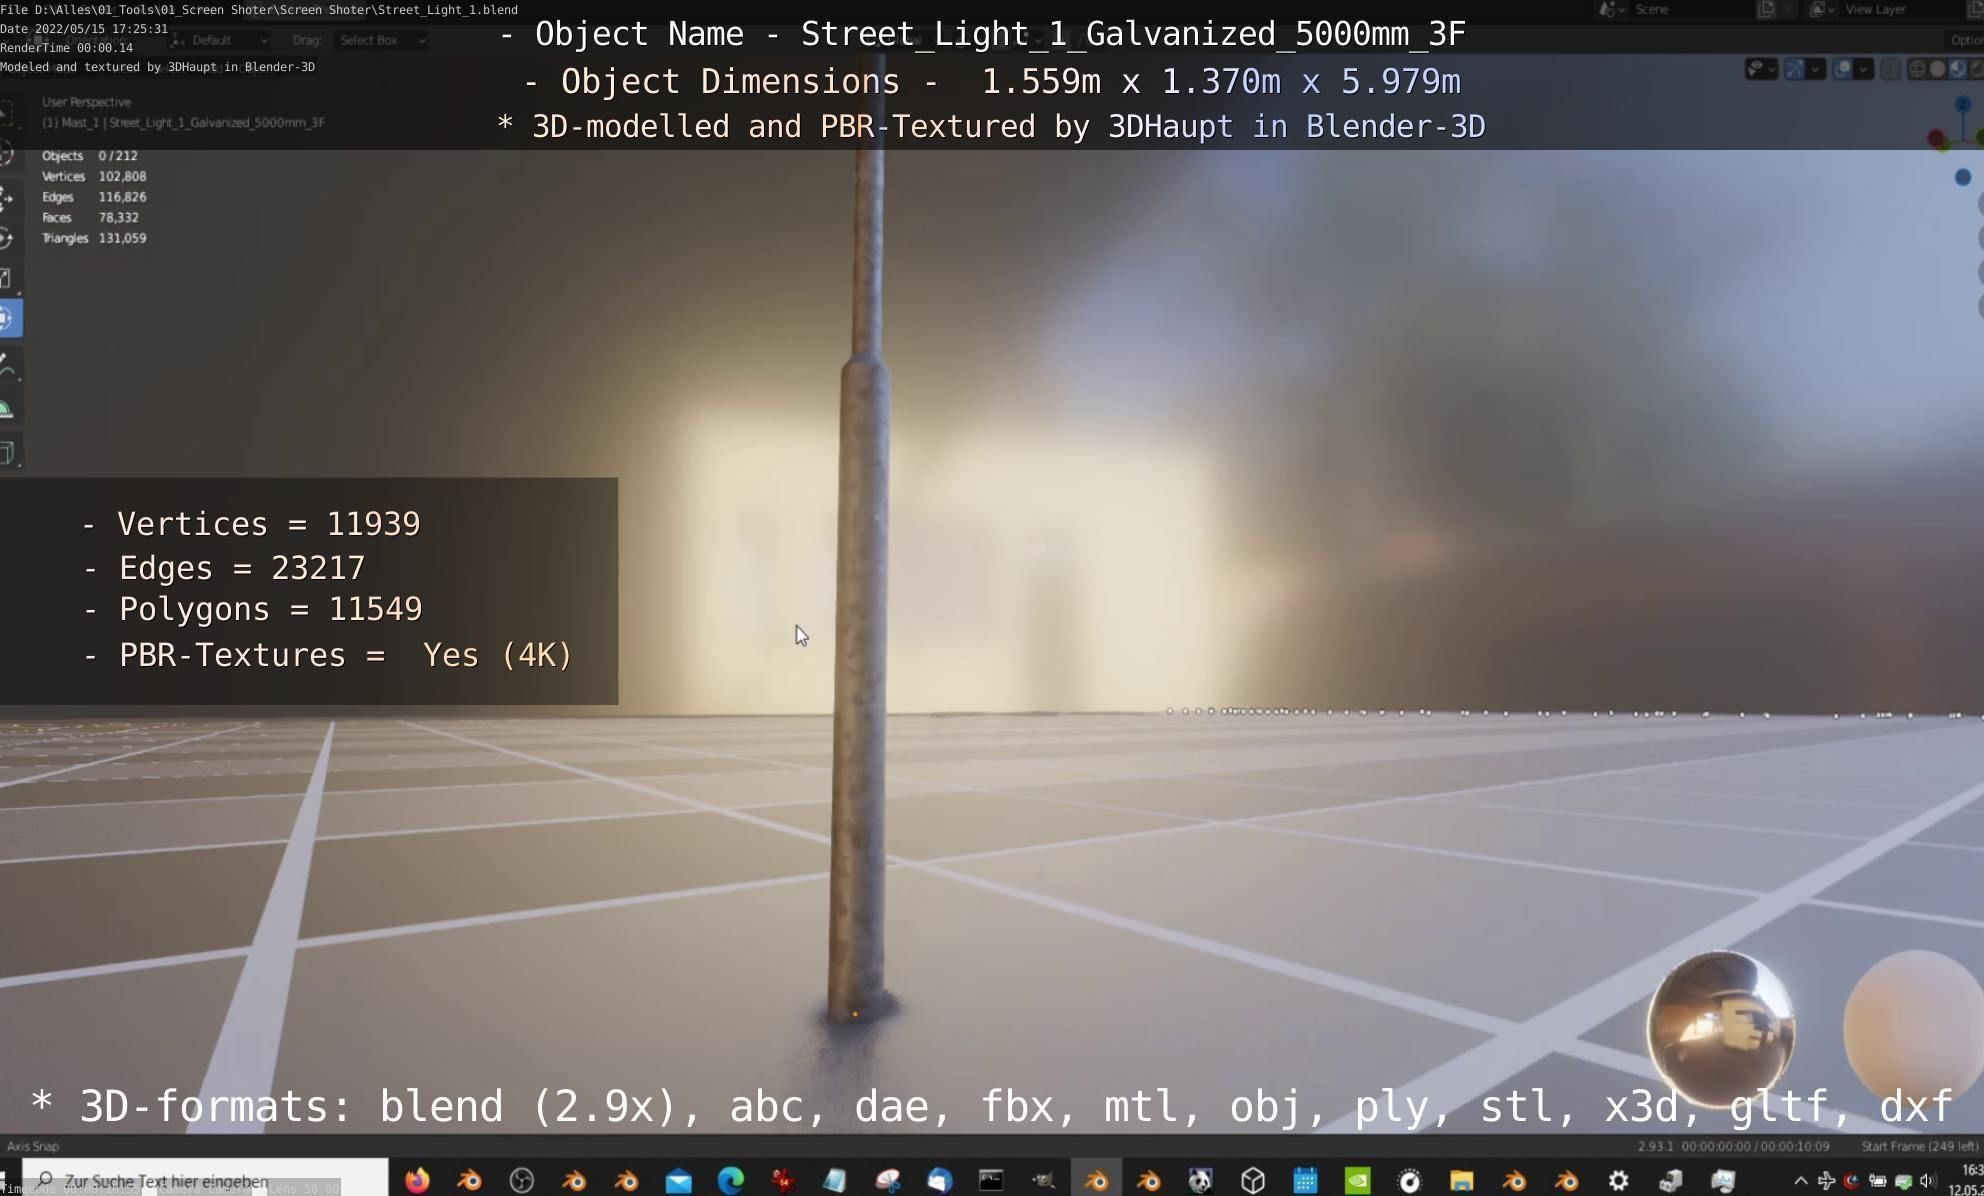The width and height of the screenshot is (1984, 1196).
Task: Click the new scene icon beside Scene
Action: point(1766,10)
